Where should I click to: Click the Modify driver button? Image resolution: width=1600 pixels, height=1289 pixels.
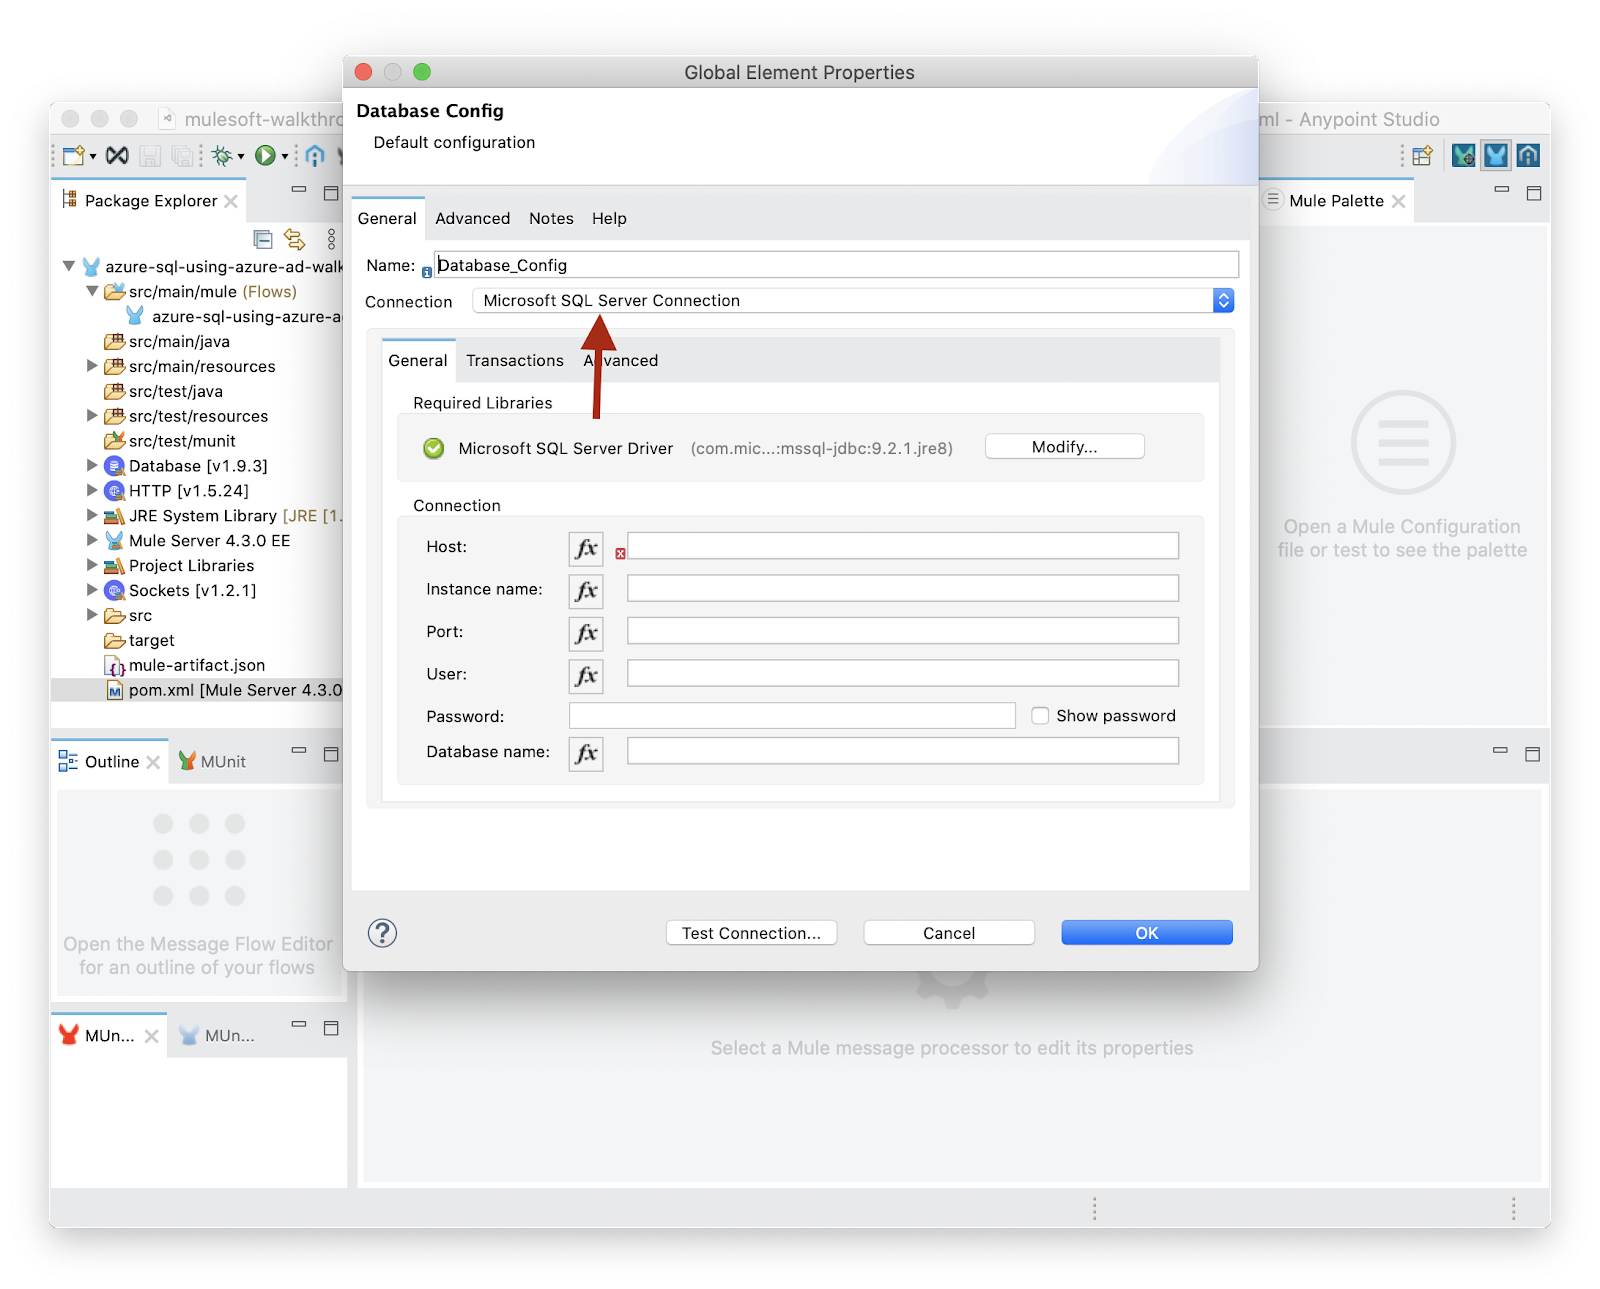click(x=1064, y=447)
